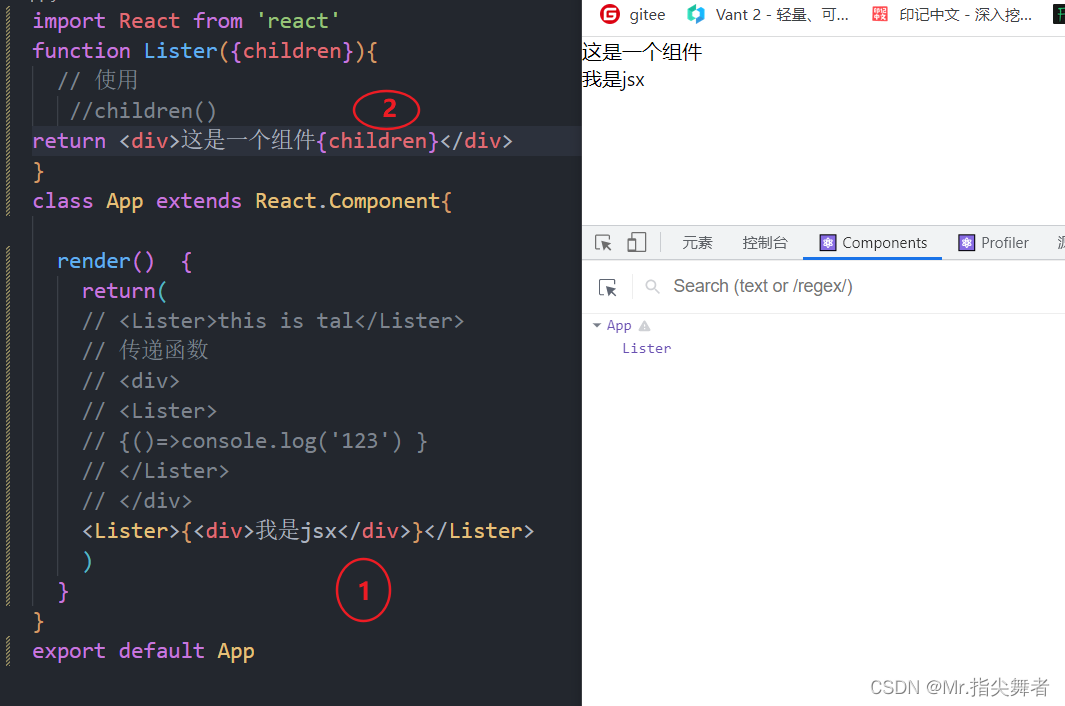The width and height of the screenshot is (1065, 706).
Task: Click the component picker icon in Components panel
Action: pos(608,287)
